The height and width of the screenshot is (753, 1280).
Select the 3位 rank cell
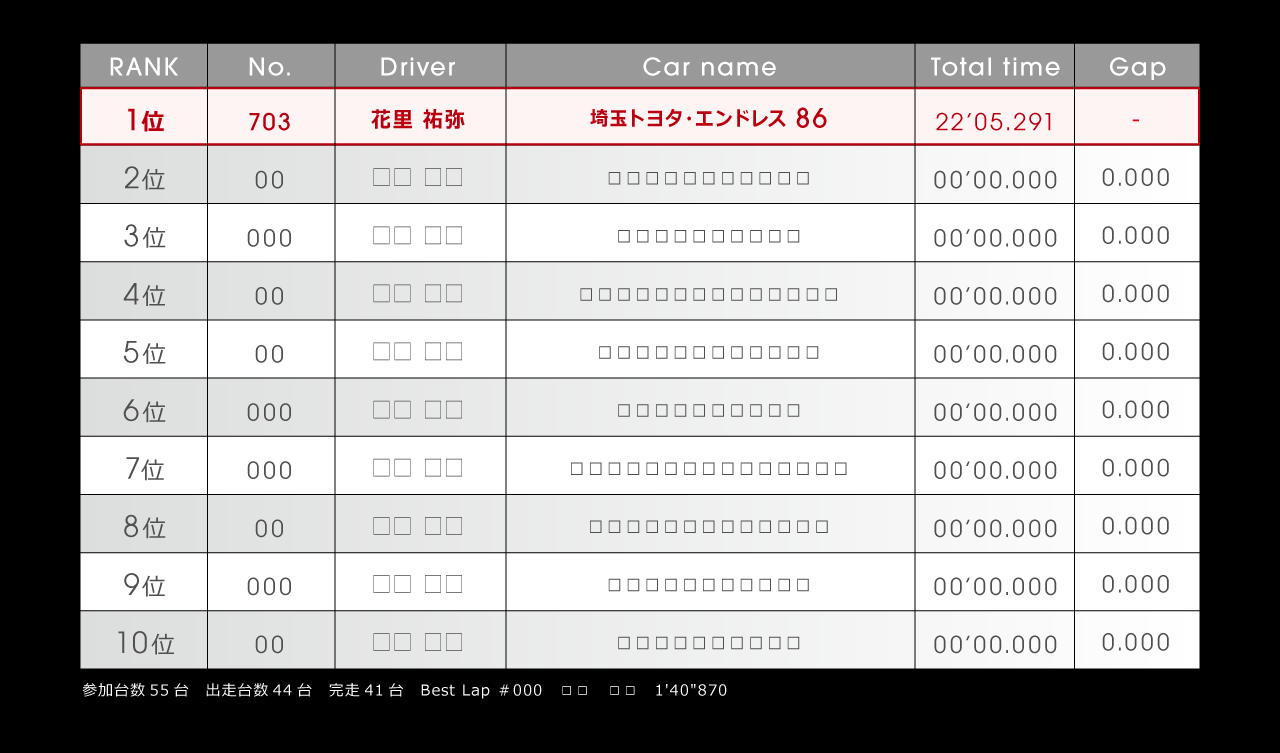[144, 233]
